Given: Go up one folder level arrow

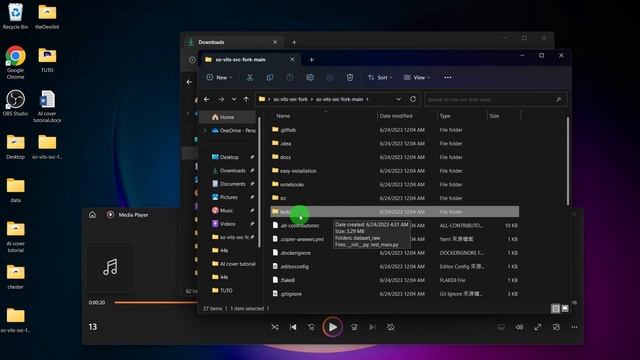Looking at the screenshot, I should tap(246, 99).
